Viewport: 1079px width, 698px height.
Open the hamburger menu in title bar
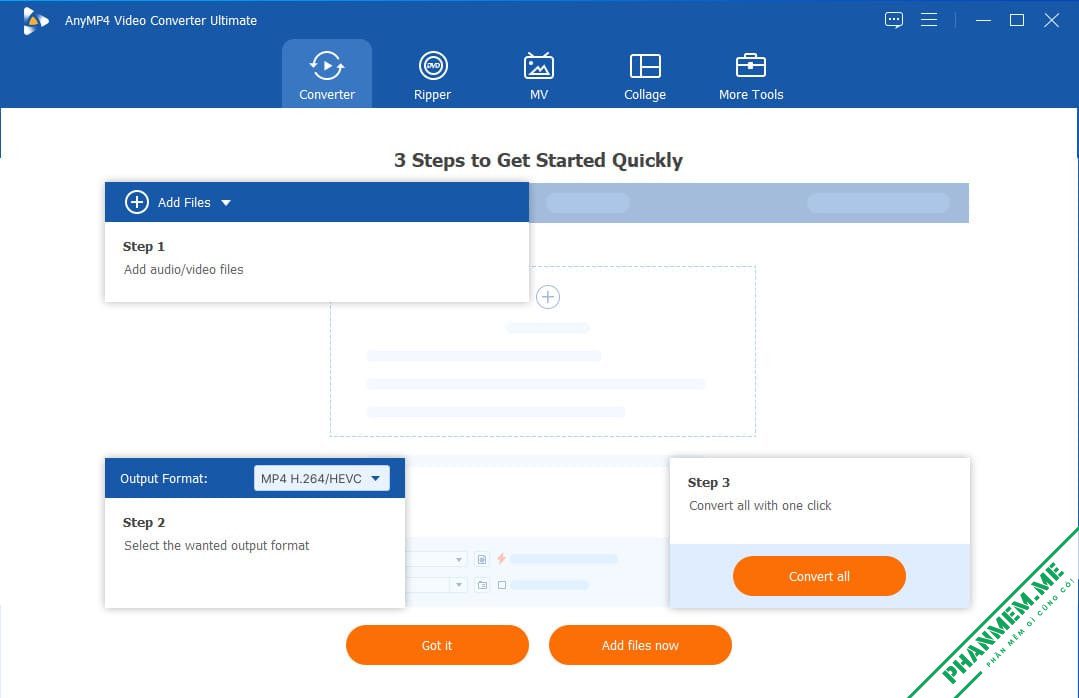click(x=929, y=20)
